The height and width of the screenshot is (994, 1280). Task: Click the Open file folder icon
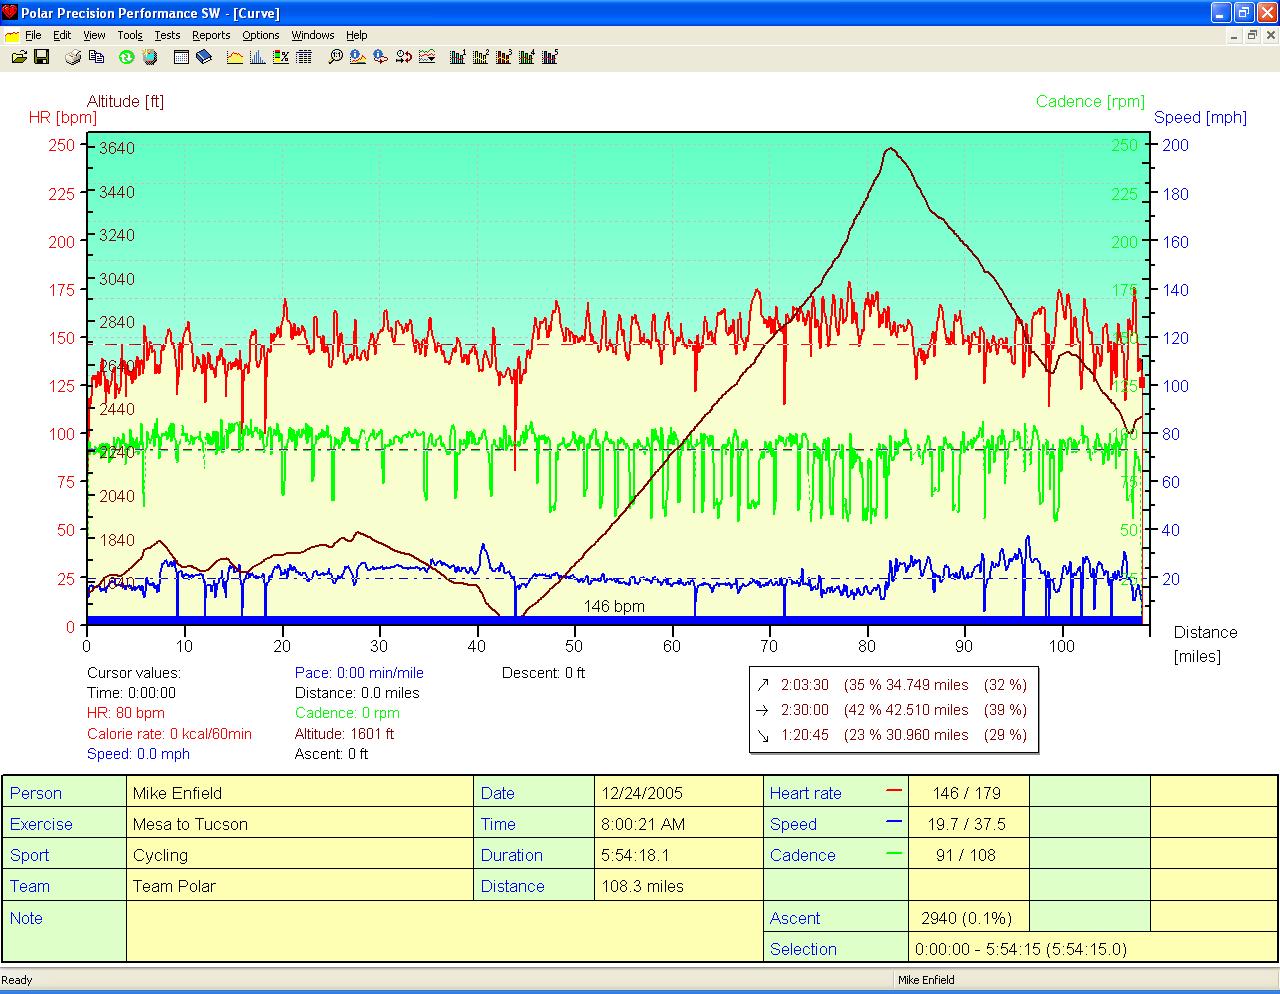[19, 57]
